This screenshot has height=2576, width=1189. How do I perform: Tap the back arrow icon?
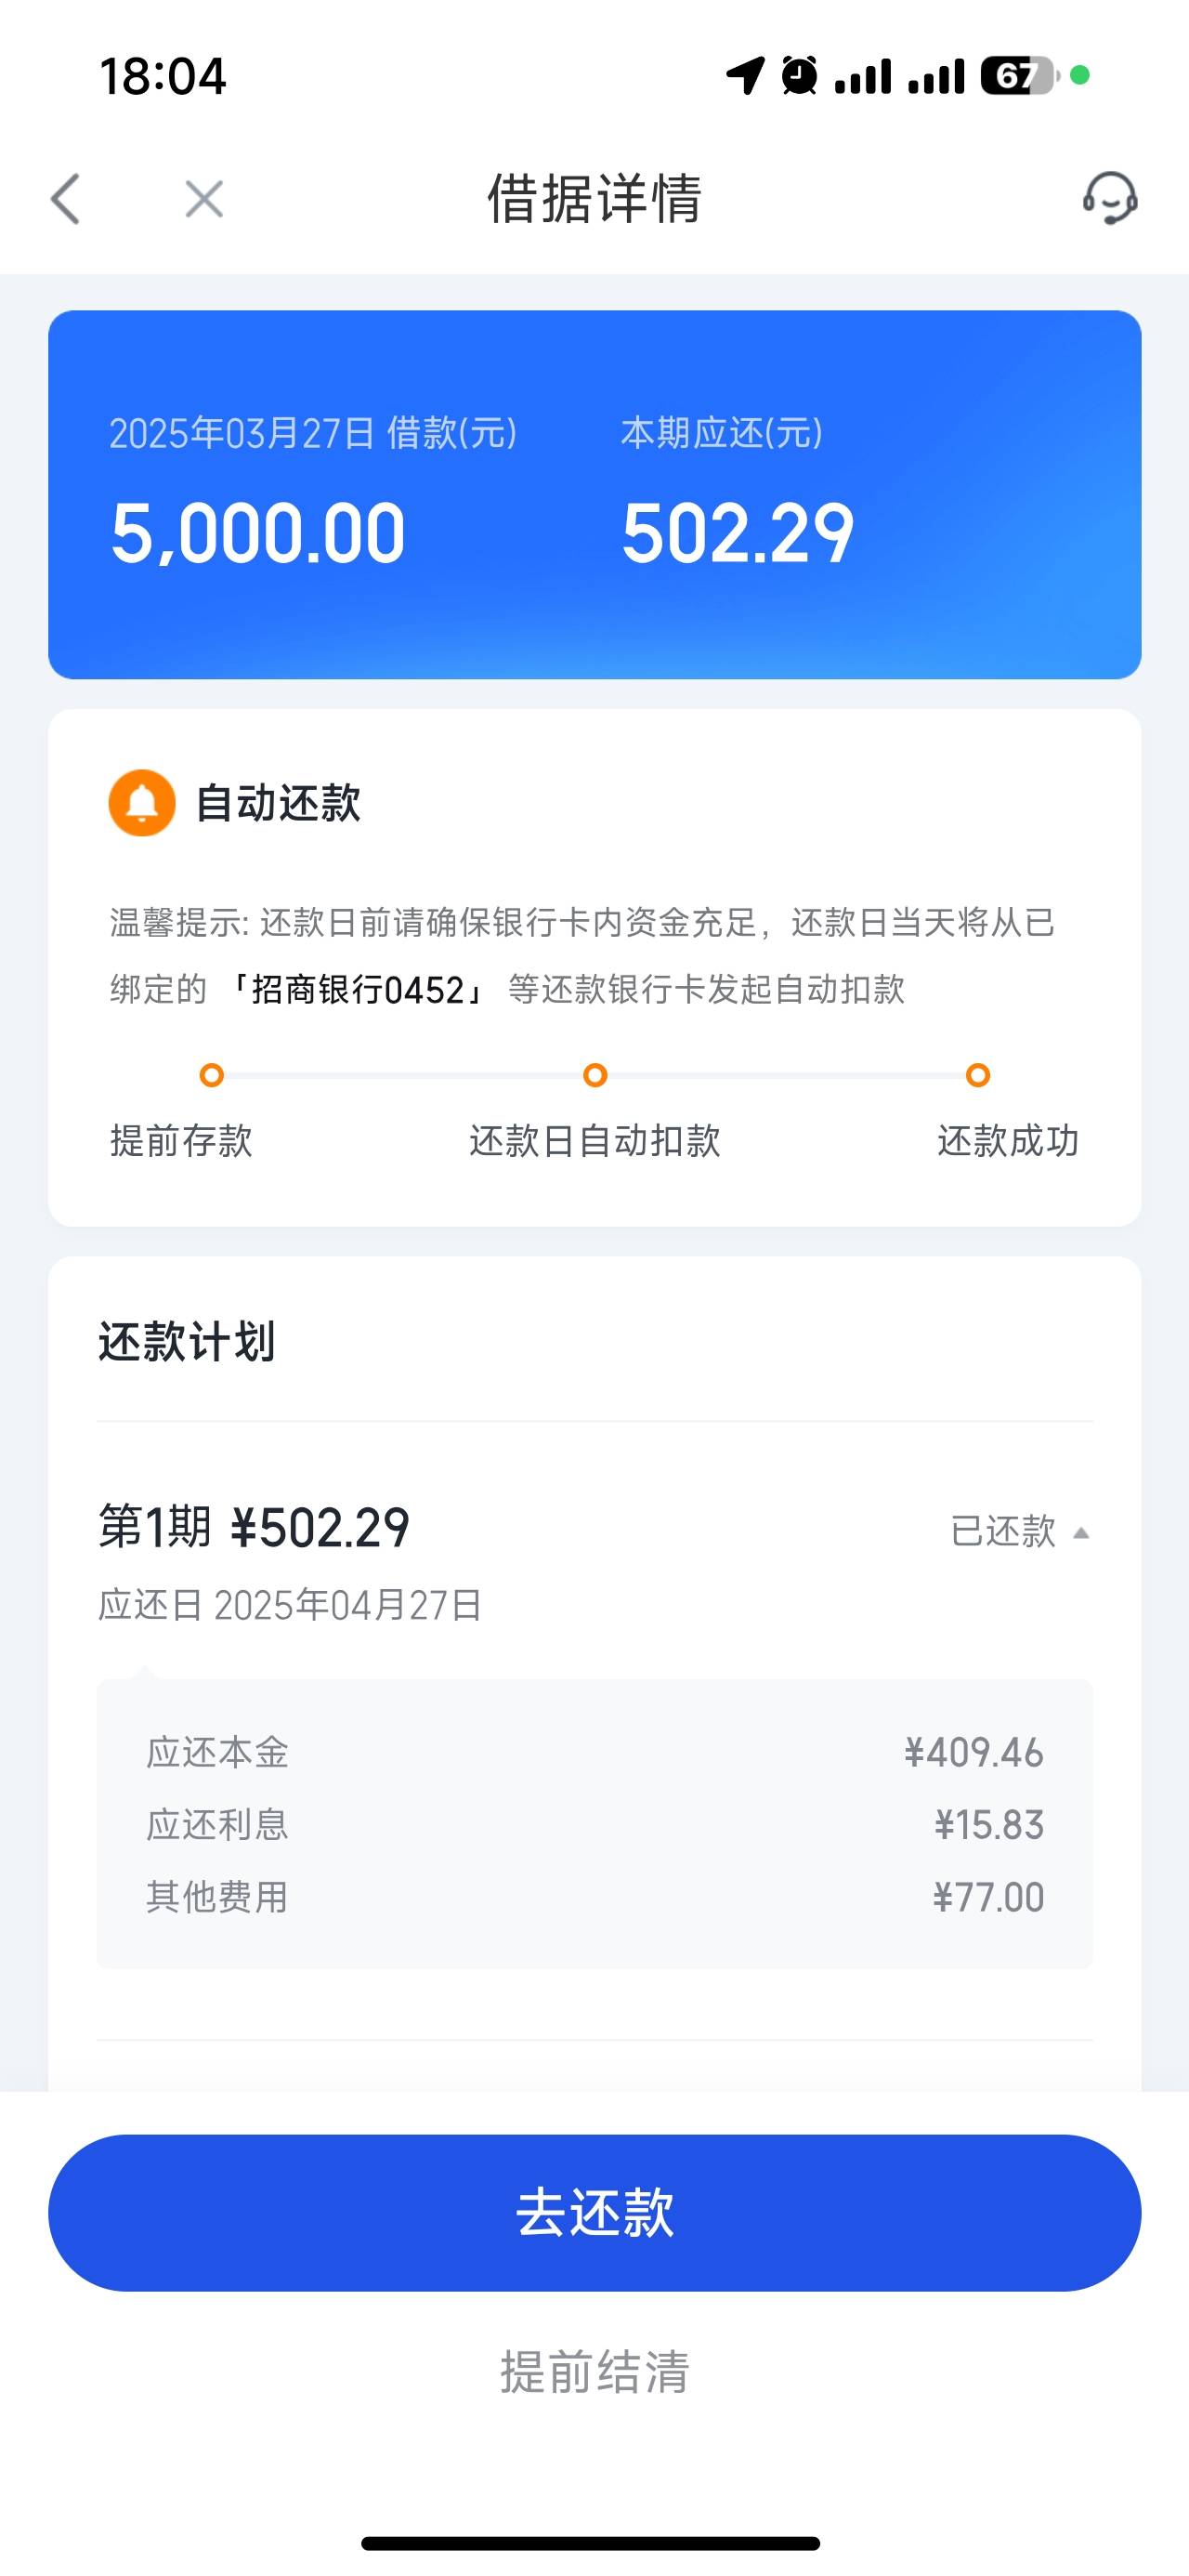[x=65, y=198]
